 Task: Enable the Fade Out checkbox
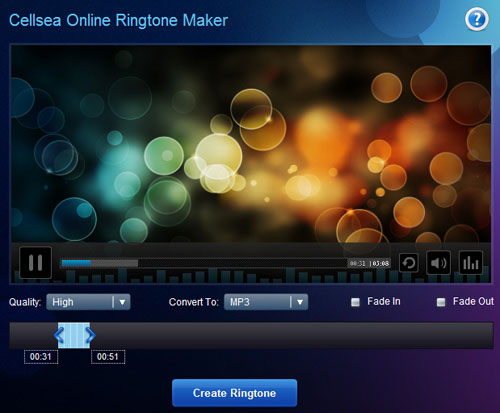pyautogui.click(x=441, y=302)
